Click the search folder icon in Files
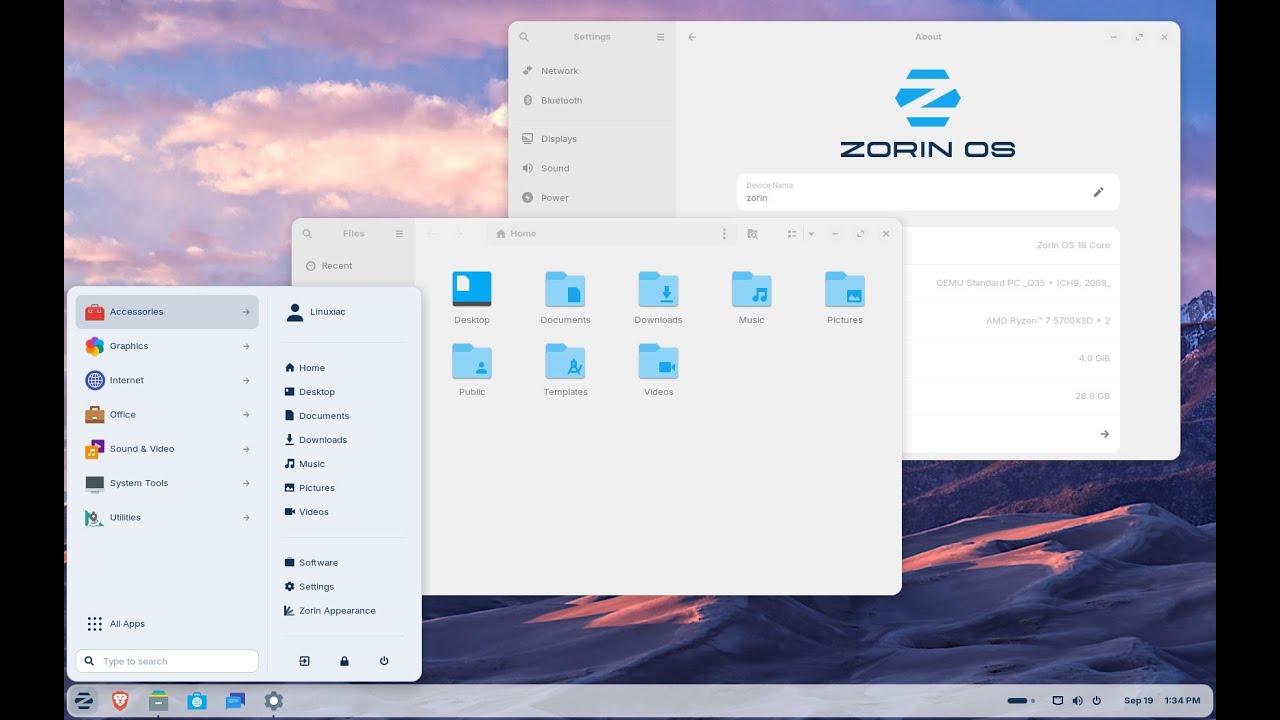The height and width of the screenshot is (720, 1280). [x=753, y=233]
